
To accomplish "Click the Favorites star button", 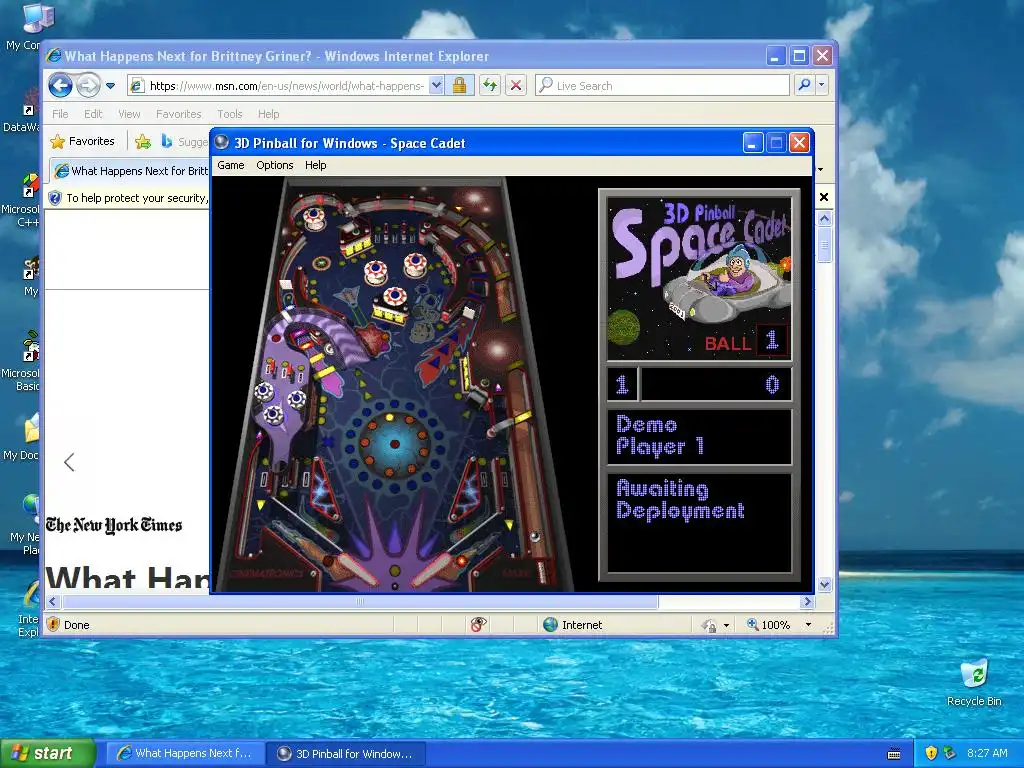I will click(82, 141).
